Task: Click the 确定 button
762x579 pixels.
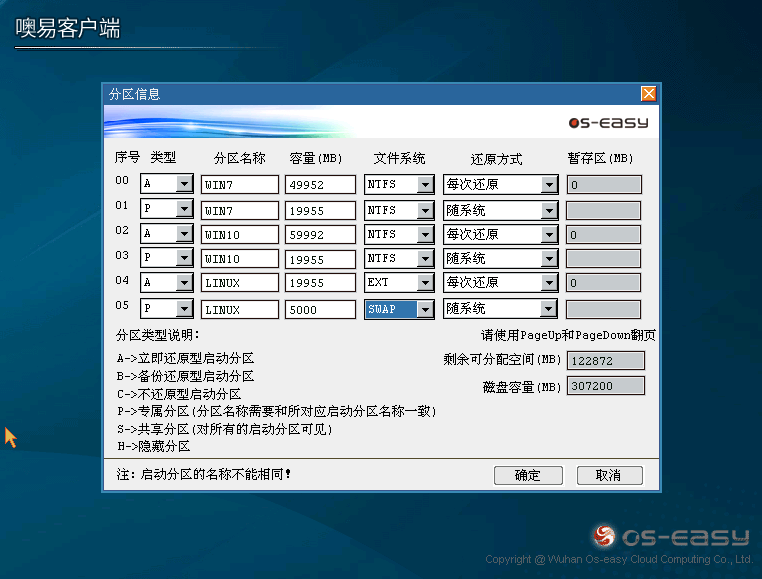Action: pyautogui.click(x=527, y=475)
